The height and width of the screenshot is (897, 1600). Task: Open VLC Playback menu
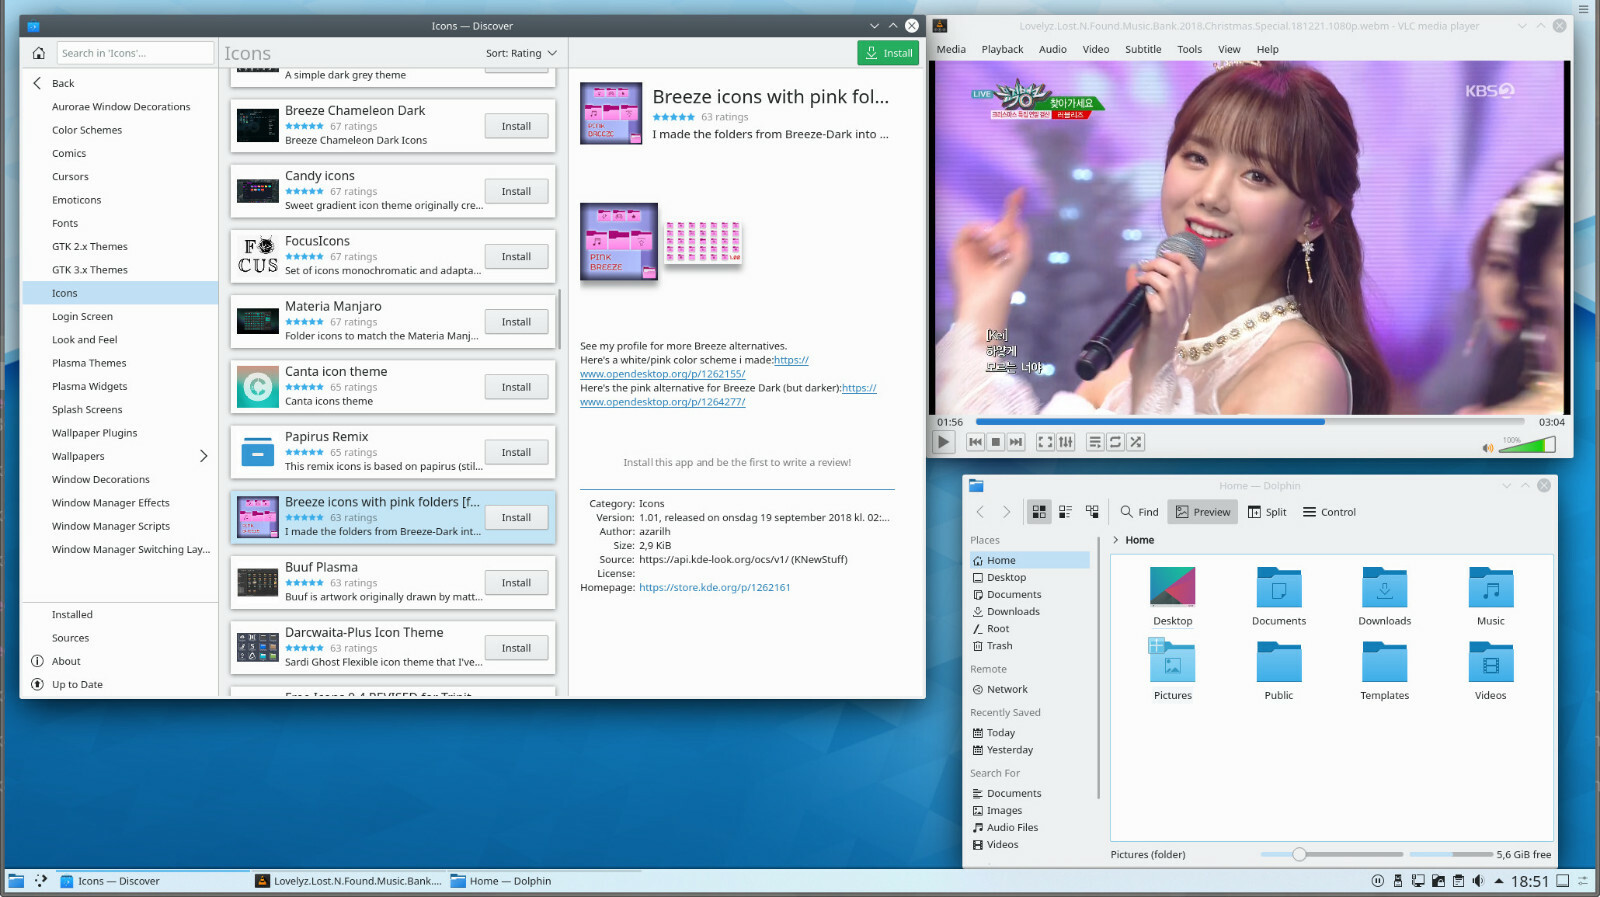coord(1002,49)
